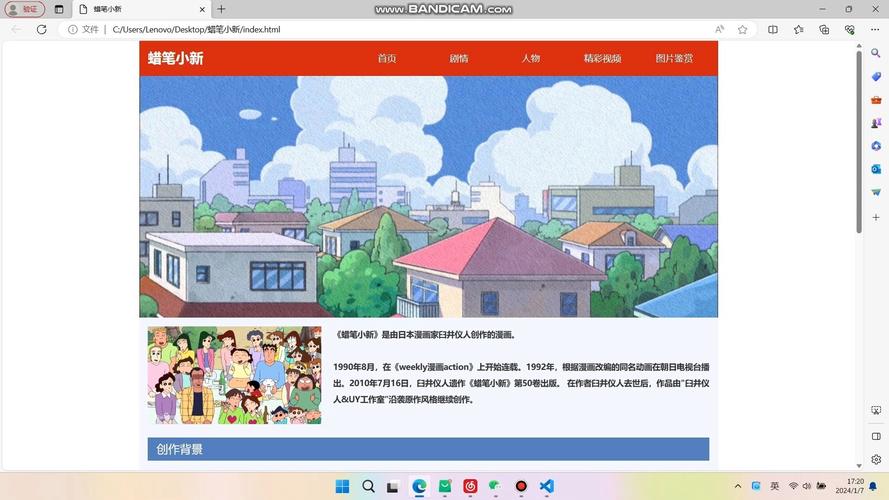This screenshot has height=500, width=889.
Task: Open the sidebar settings gear
Action: [x=876, y=459]
